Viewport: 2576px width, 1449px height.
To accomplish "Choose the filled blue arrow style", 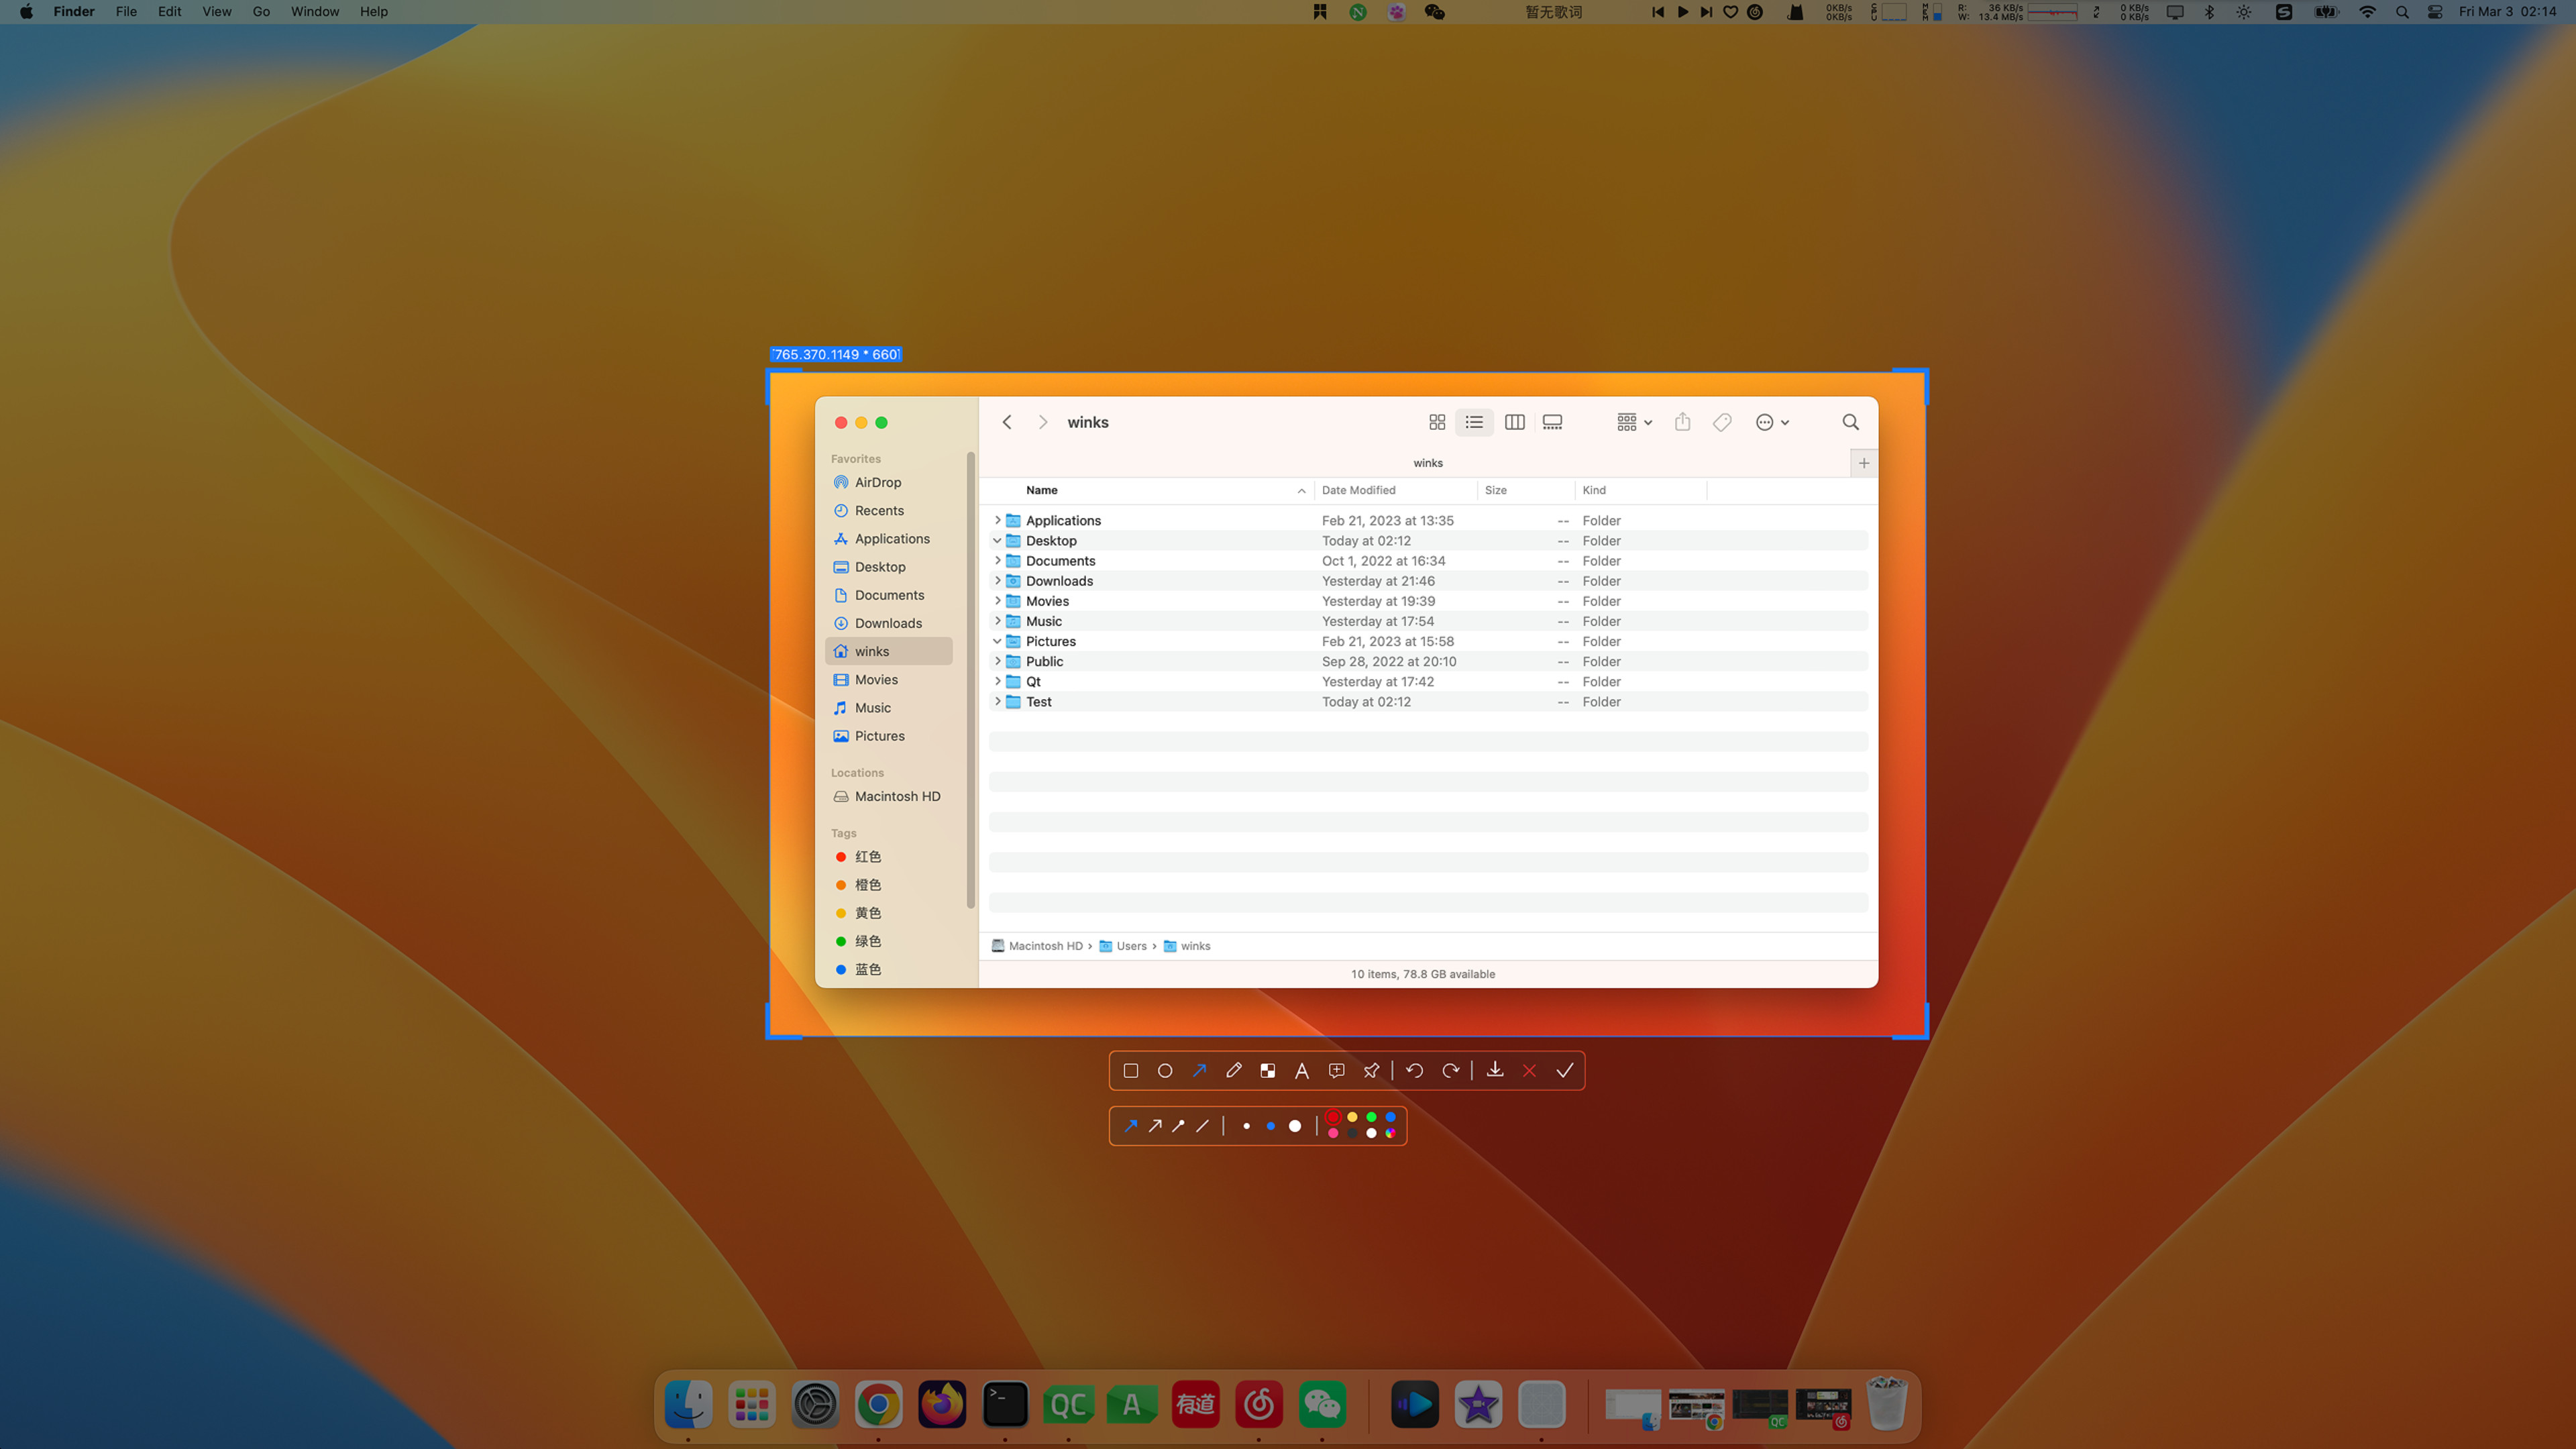I will click(1131, 1126).
